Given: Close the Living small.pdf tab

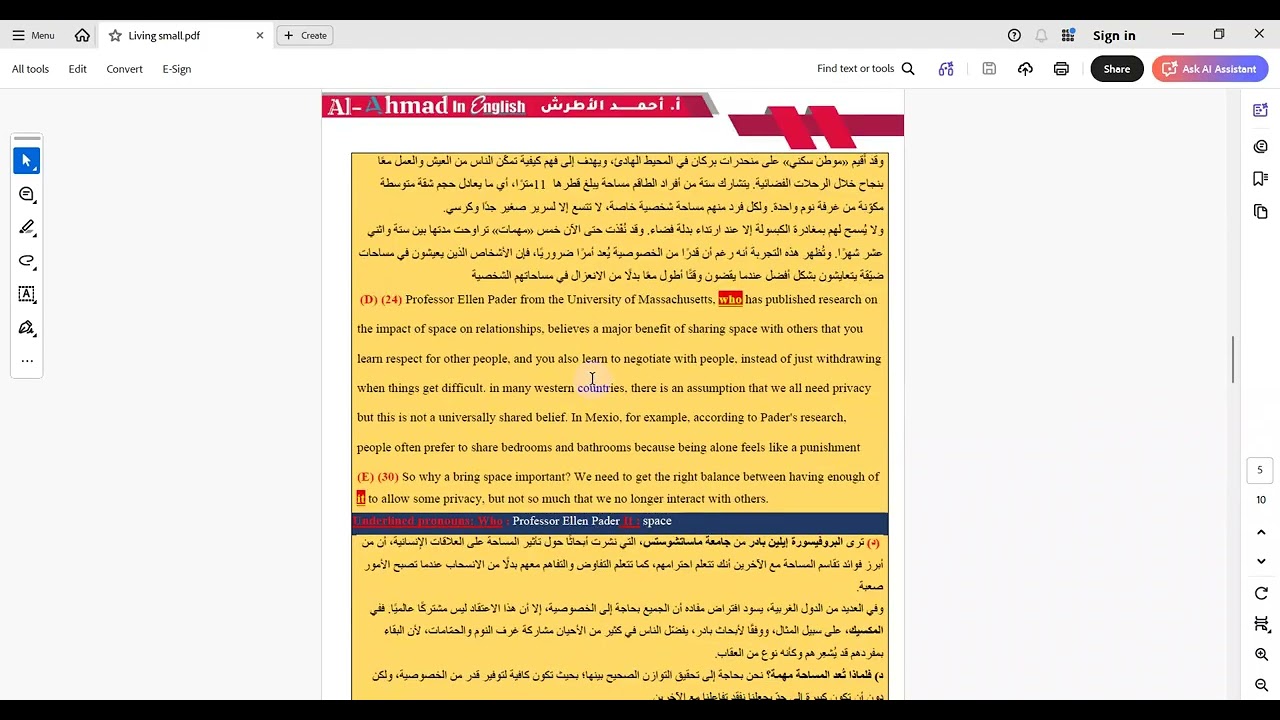Looking at the screenshot, I should click(260, 35).
